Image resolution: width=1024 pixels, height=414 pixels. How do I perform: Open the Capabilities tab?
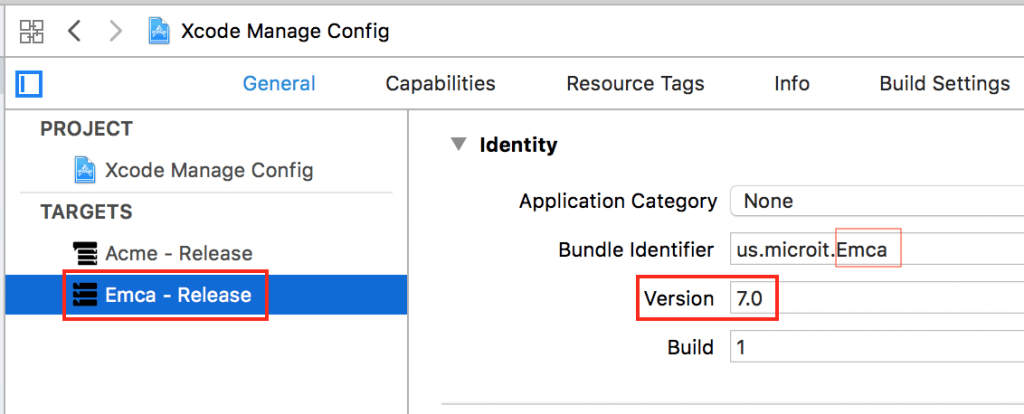click(440, 84)
